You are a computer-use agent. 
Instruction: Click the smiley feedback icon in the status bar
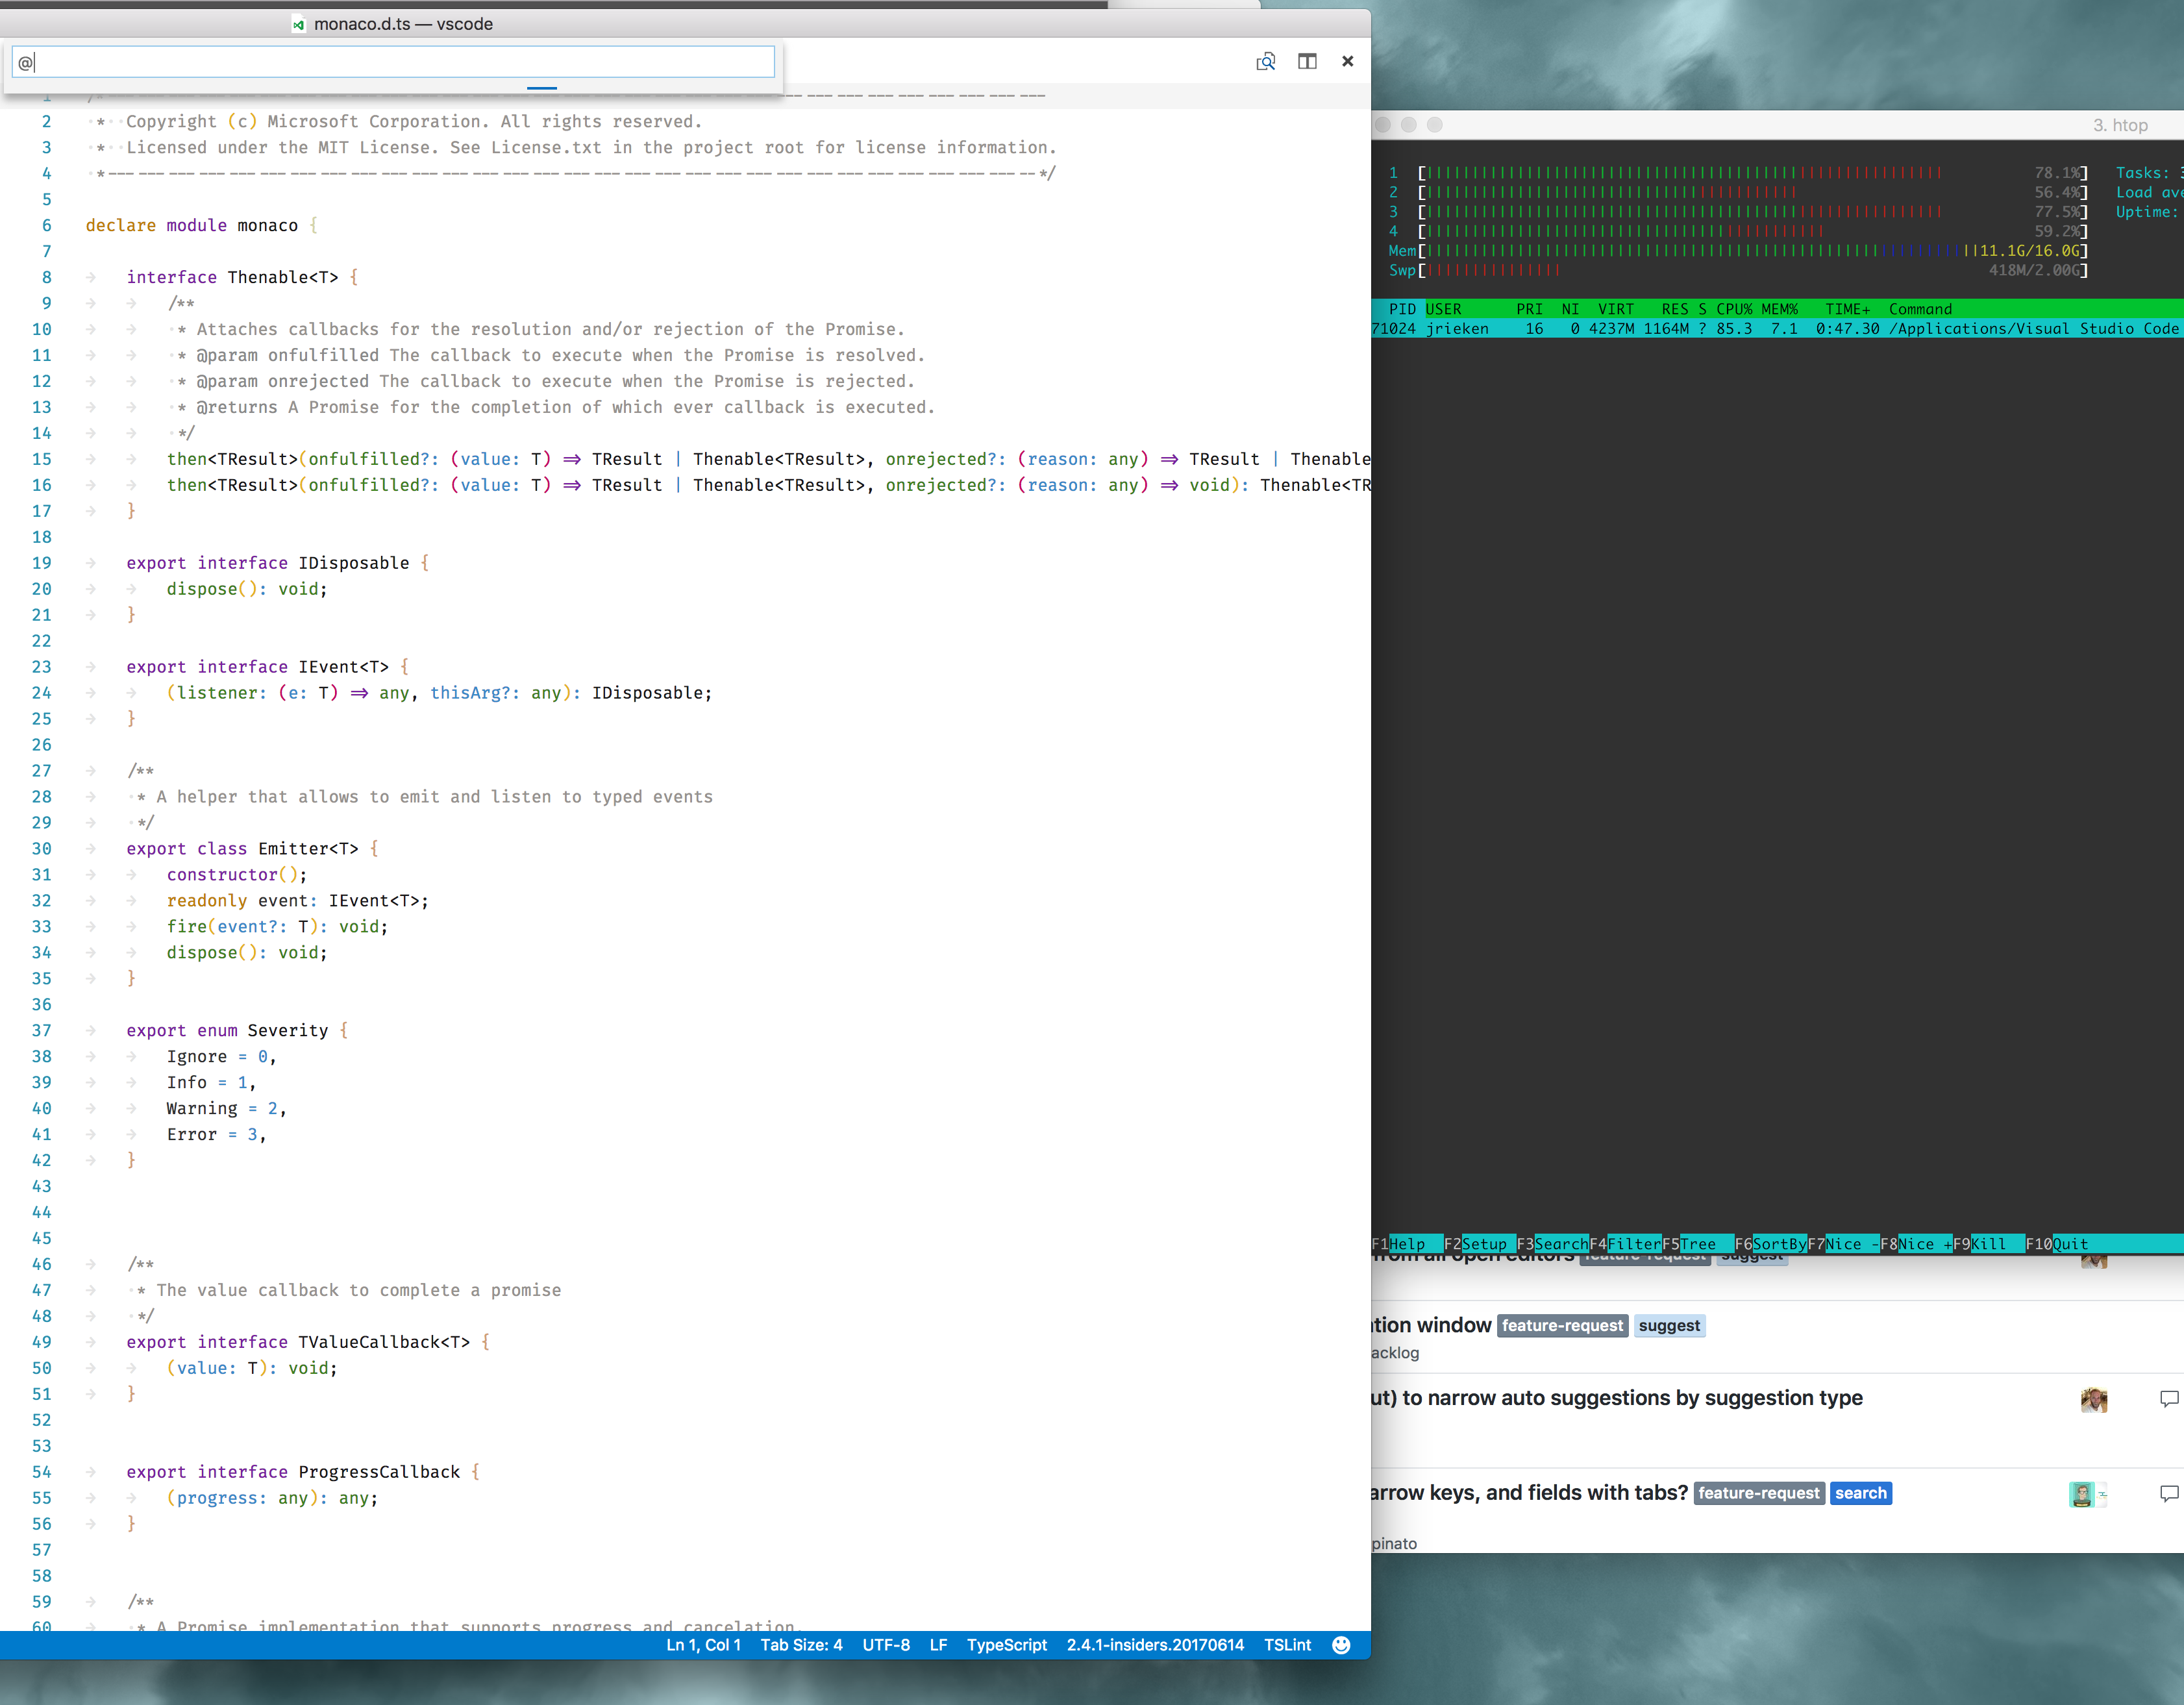(x=1340, y=1645)
